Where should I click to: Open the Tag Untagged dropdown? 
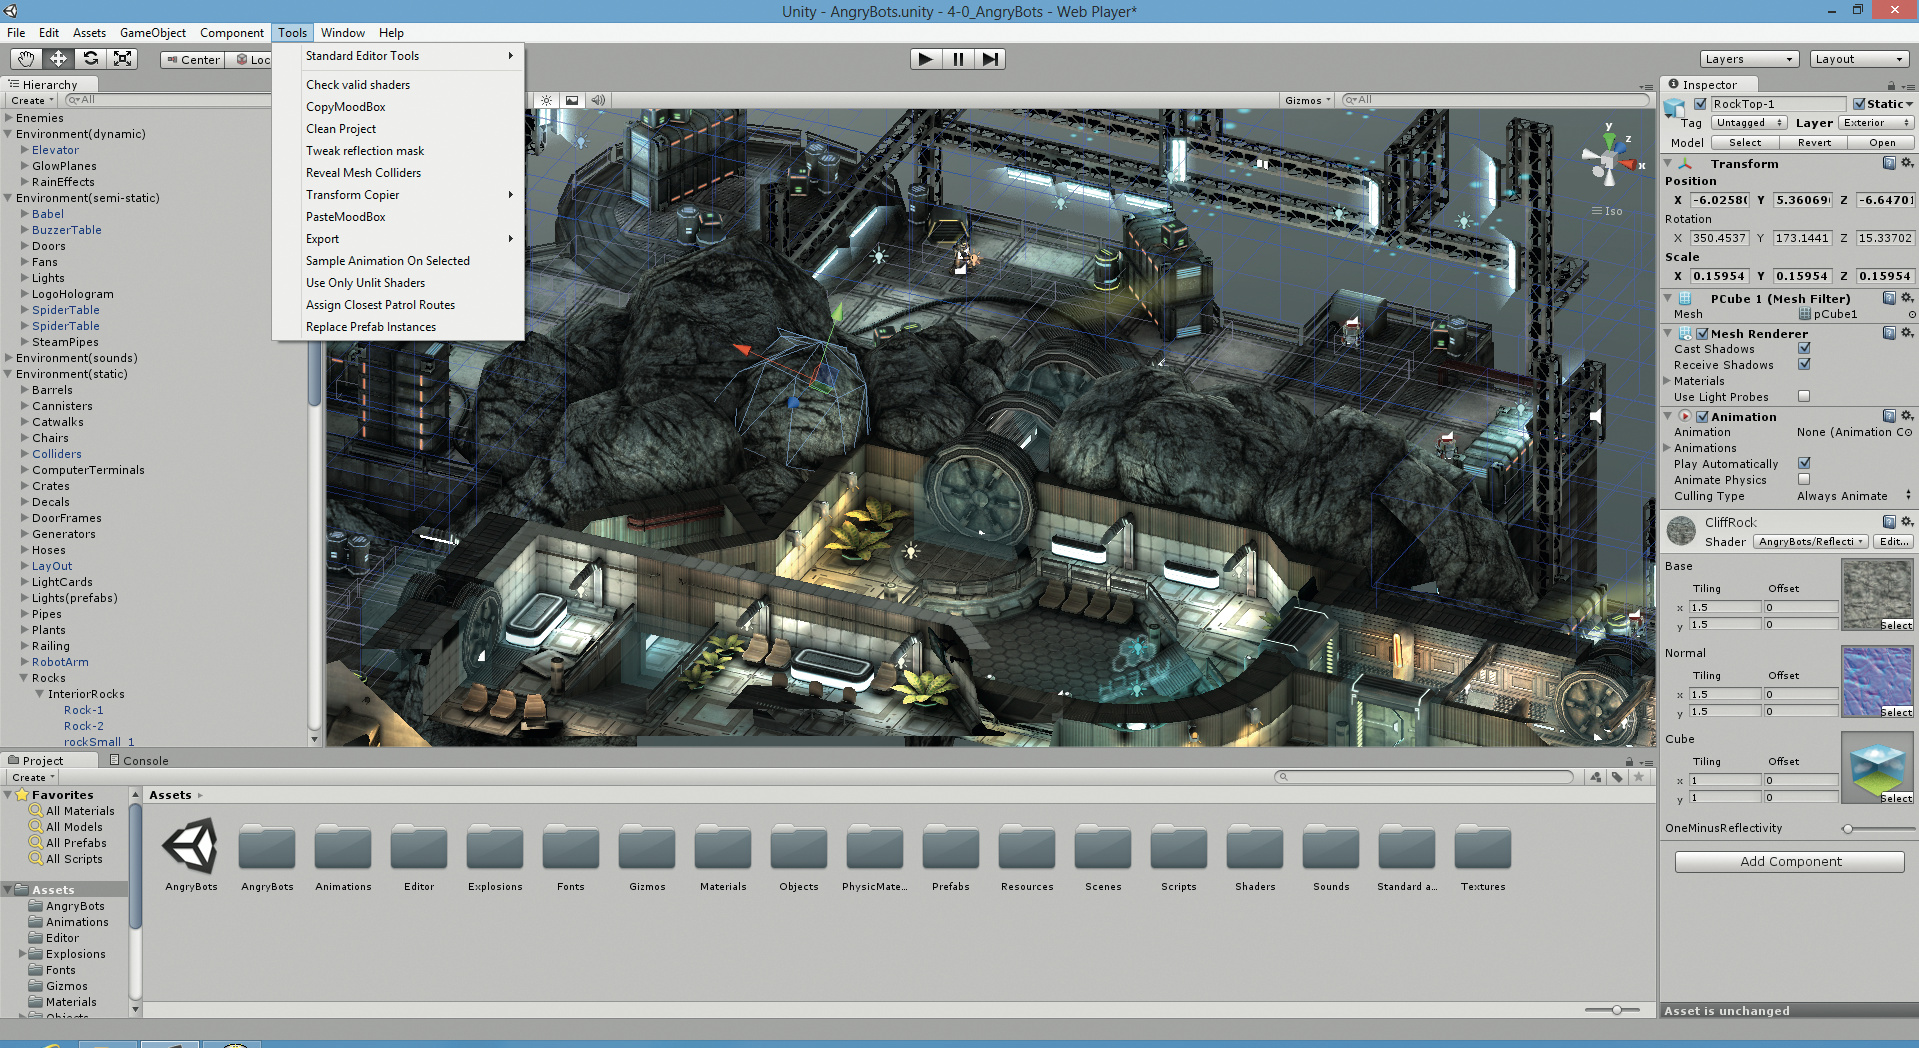[x=1750, y=123]
